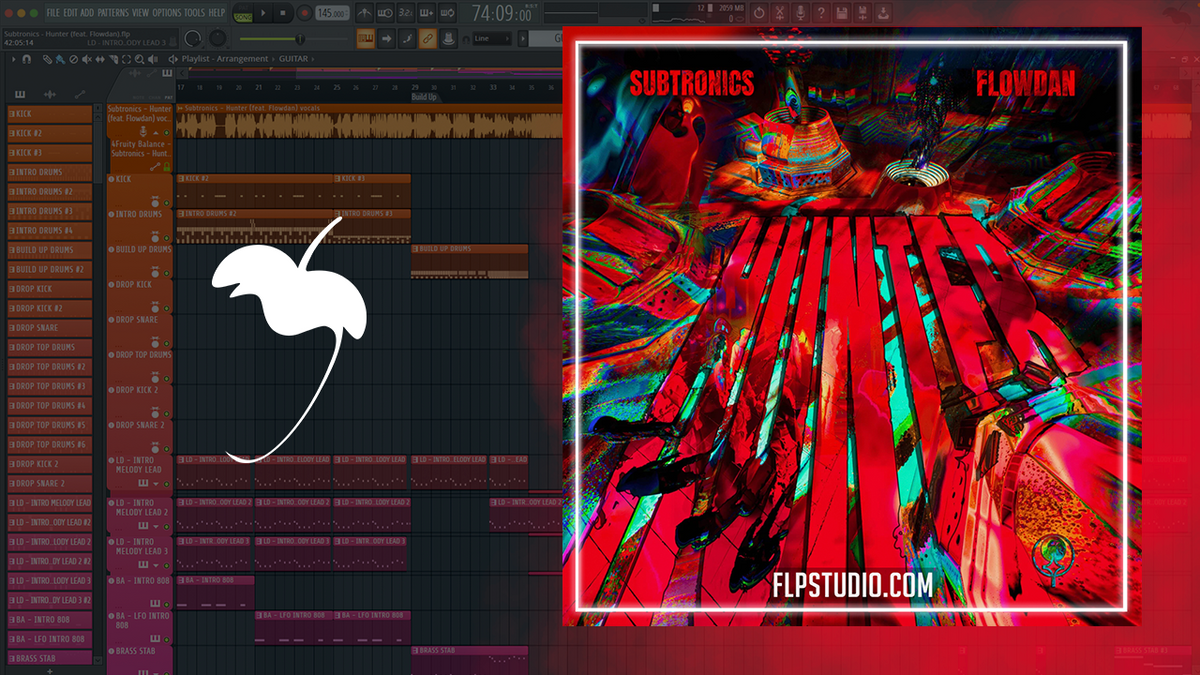Toggle the enable LED on BUILD UP DRUMS channel
Screen dimensions: 1200x675
(x=166, y=274)
